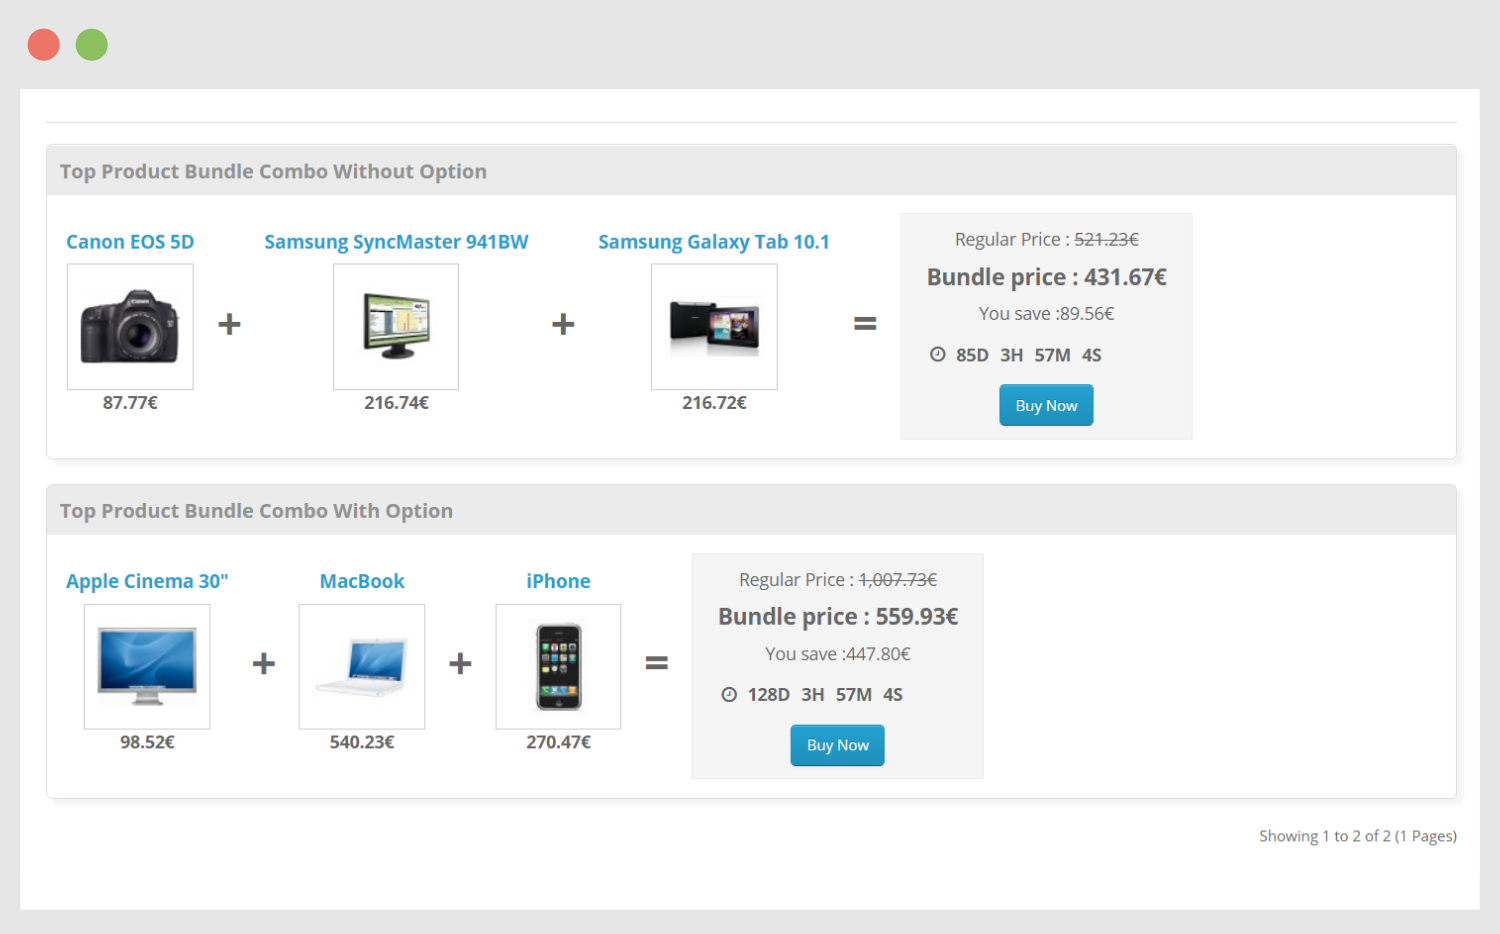Click the green window dot
1500x934 pixels.
point(92,45)
